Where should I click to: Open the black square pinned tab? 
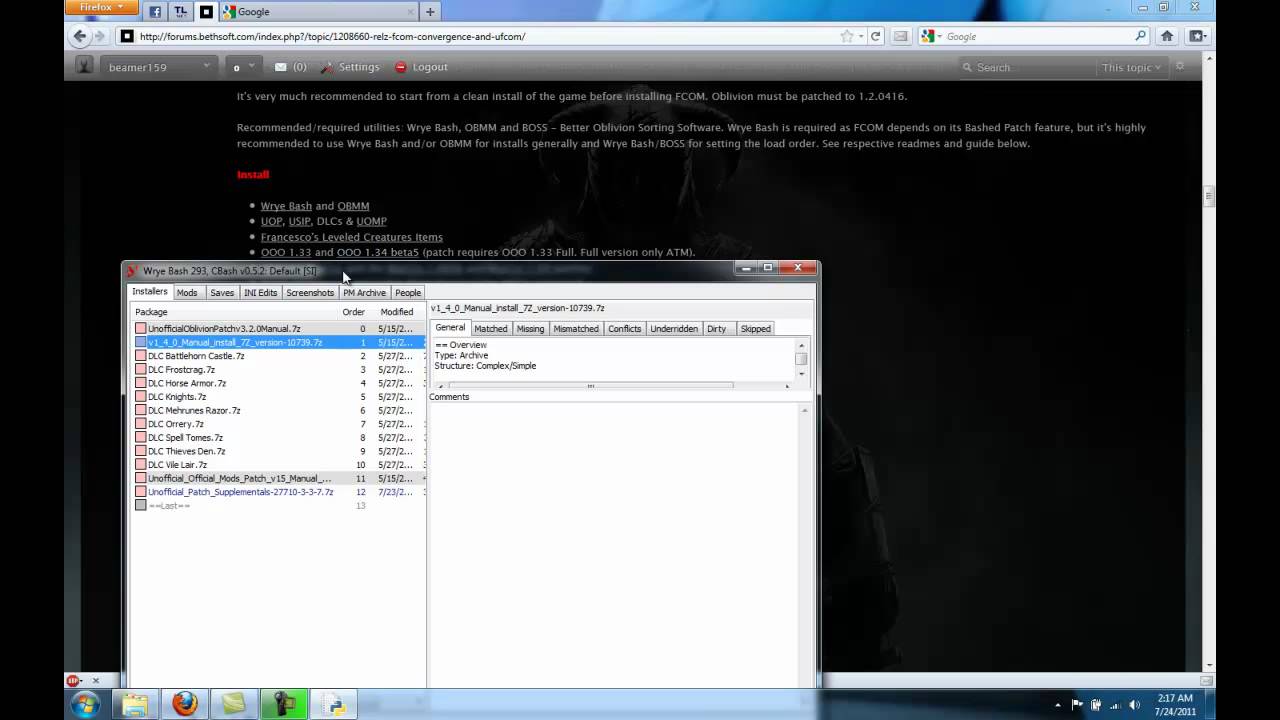[206, 12]
